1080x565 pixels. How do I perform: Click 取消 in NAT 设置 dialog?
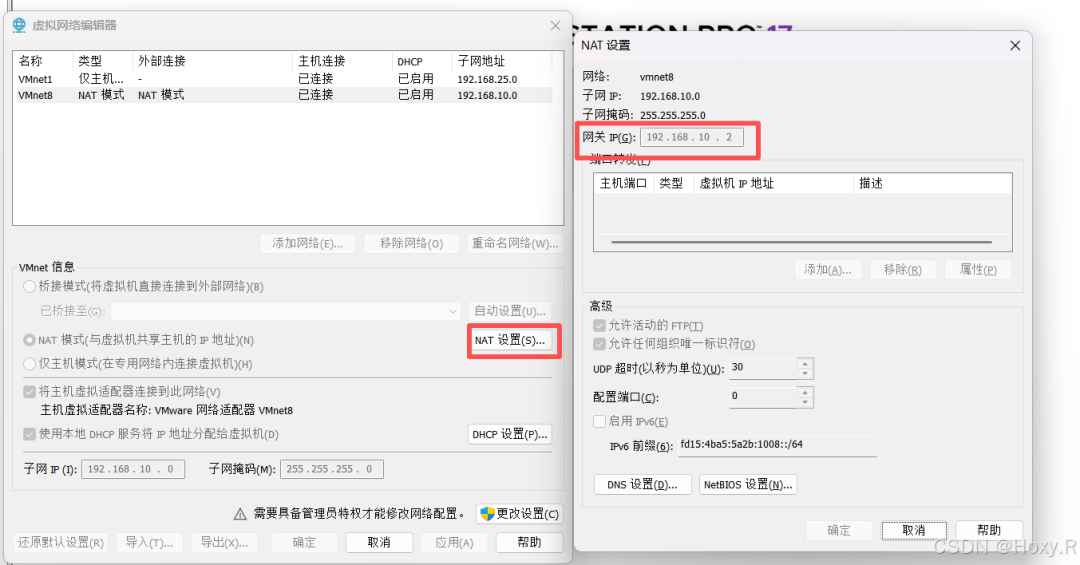tap(914, 530)
